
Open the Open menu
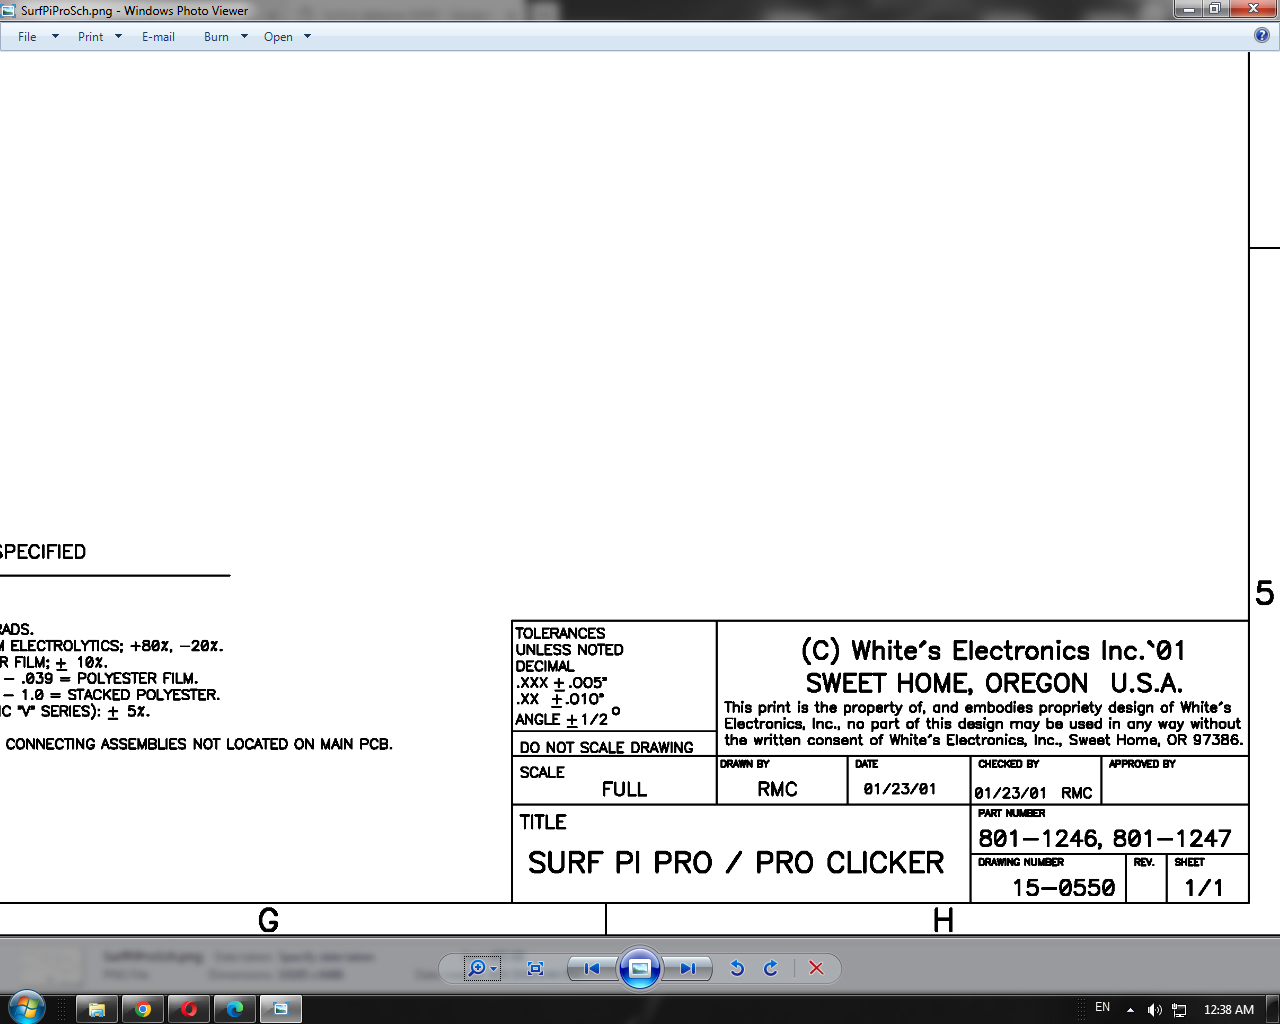tap(287, 37)
